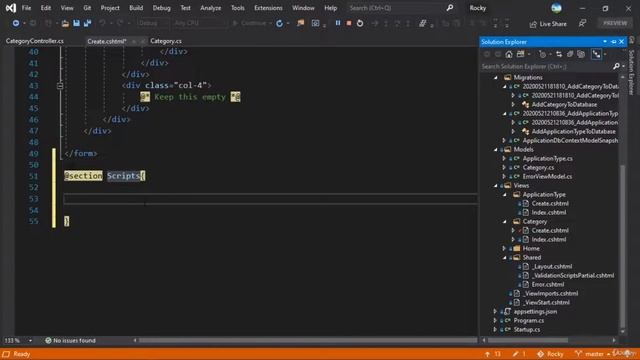Select the Create.cshtml tab
640x360 pixels.
click(107, 41)
